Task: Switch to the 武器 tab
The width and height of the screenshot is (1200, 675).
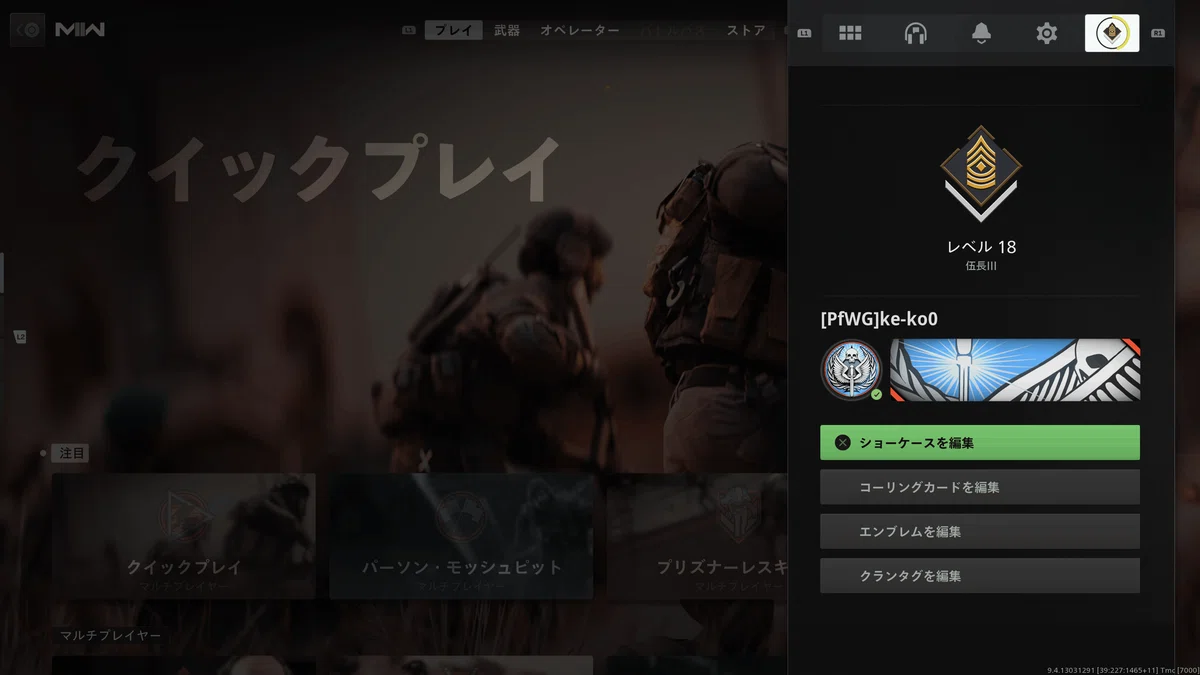Action: [507, 30]
